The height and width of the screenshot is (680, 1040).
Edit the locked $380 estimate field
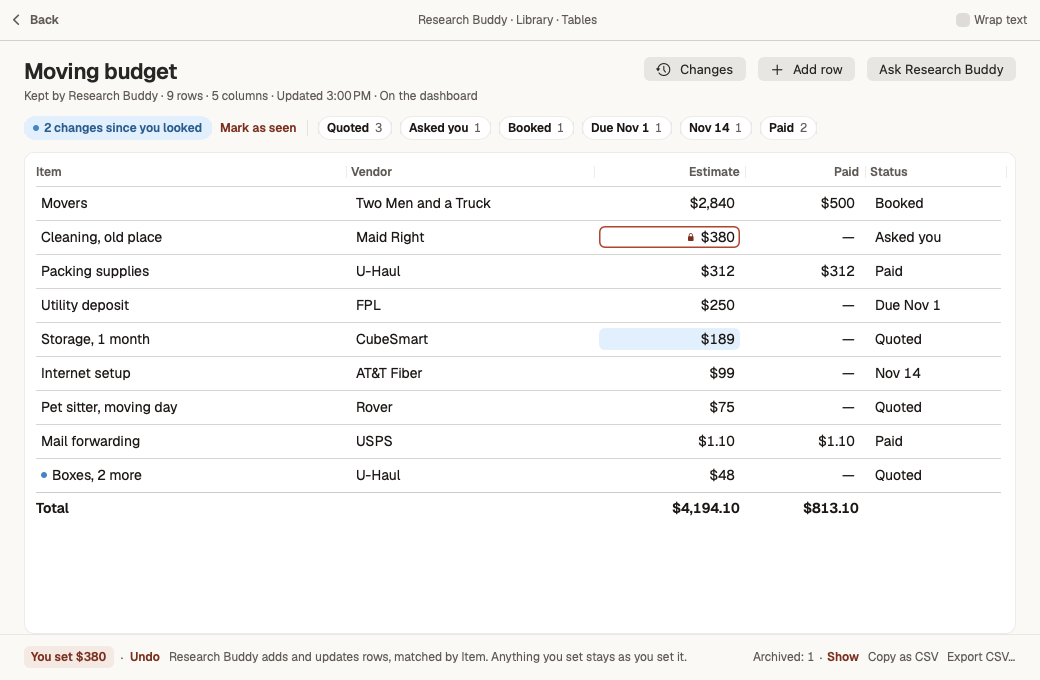[669, 238]
